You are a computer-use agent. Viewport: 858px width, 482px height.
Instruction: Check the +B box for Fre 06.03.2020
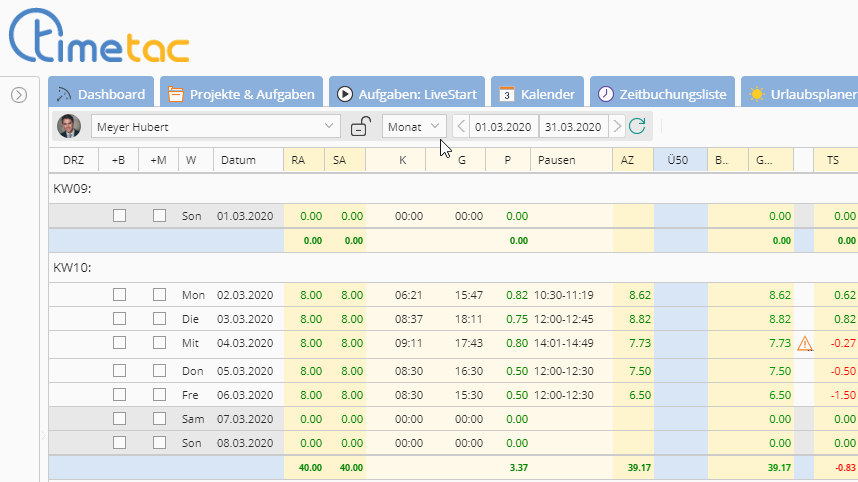click(119, 394)
